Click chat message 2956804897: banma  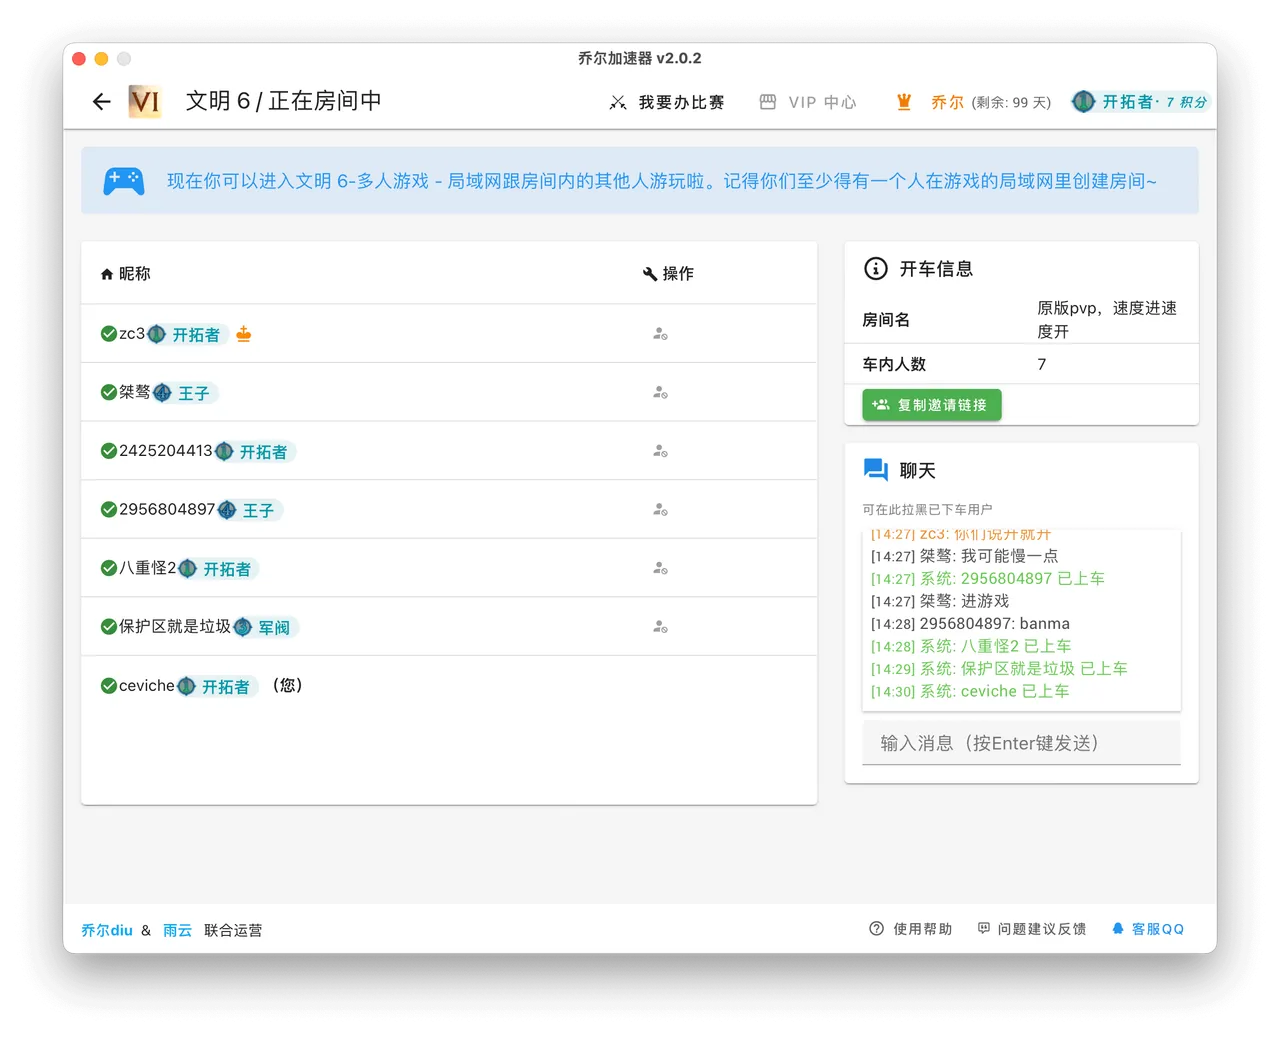(970, 624)
